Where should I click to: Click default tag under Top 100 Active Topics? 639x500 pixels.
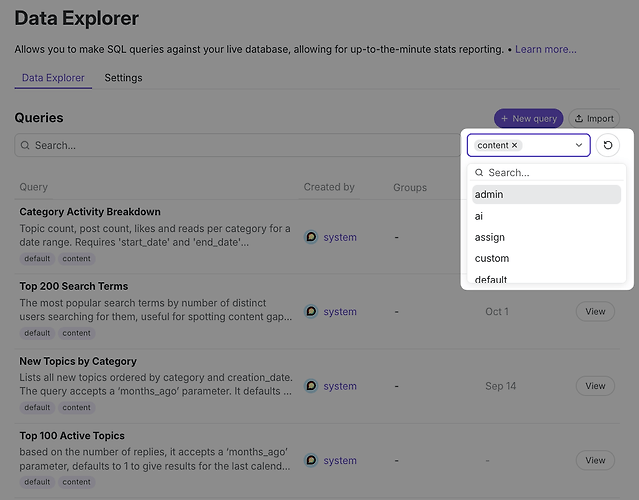pos(37,482)
